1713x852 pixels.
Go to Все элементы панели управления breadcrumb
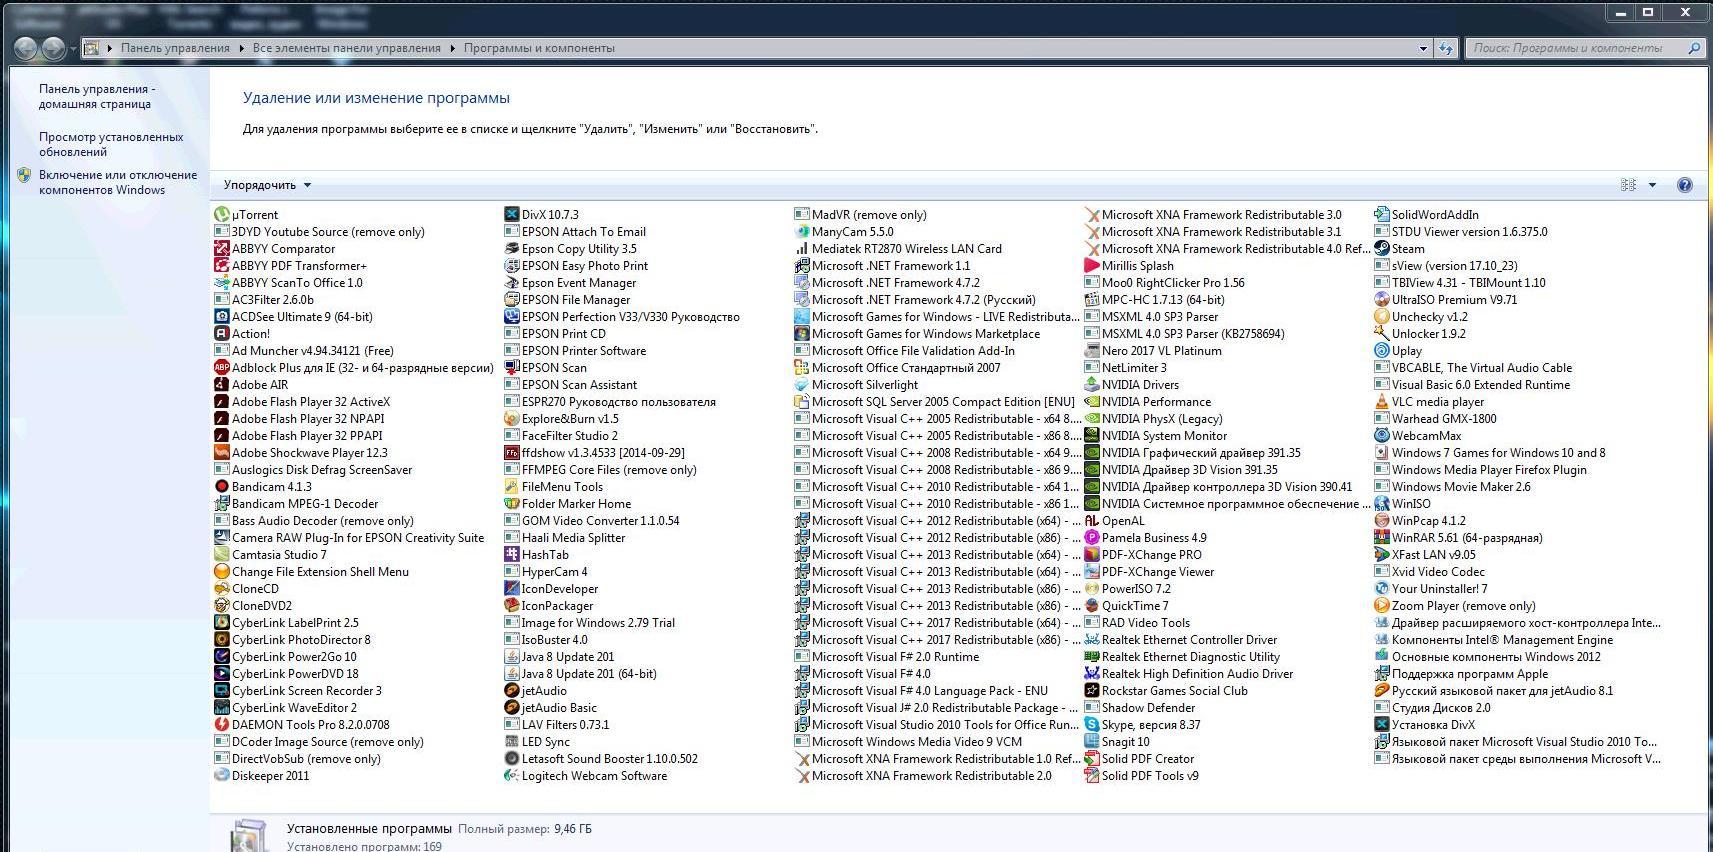(x=347, y=48)
